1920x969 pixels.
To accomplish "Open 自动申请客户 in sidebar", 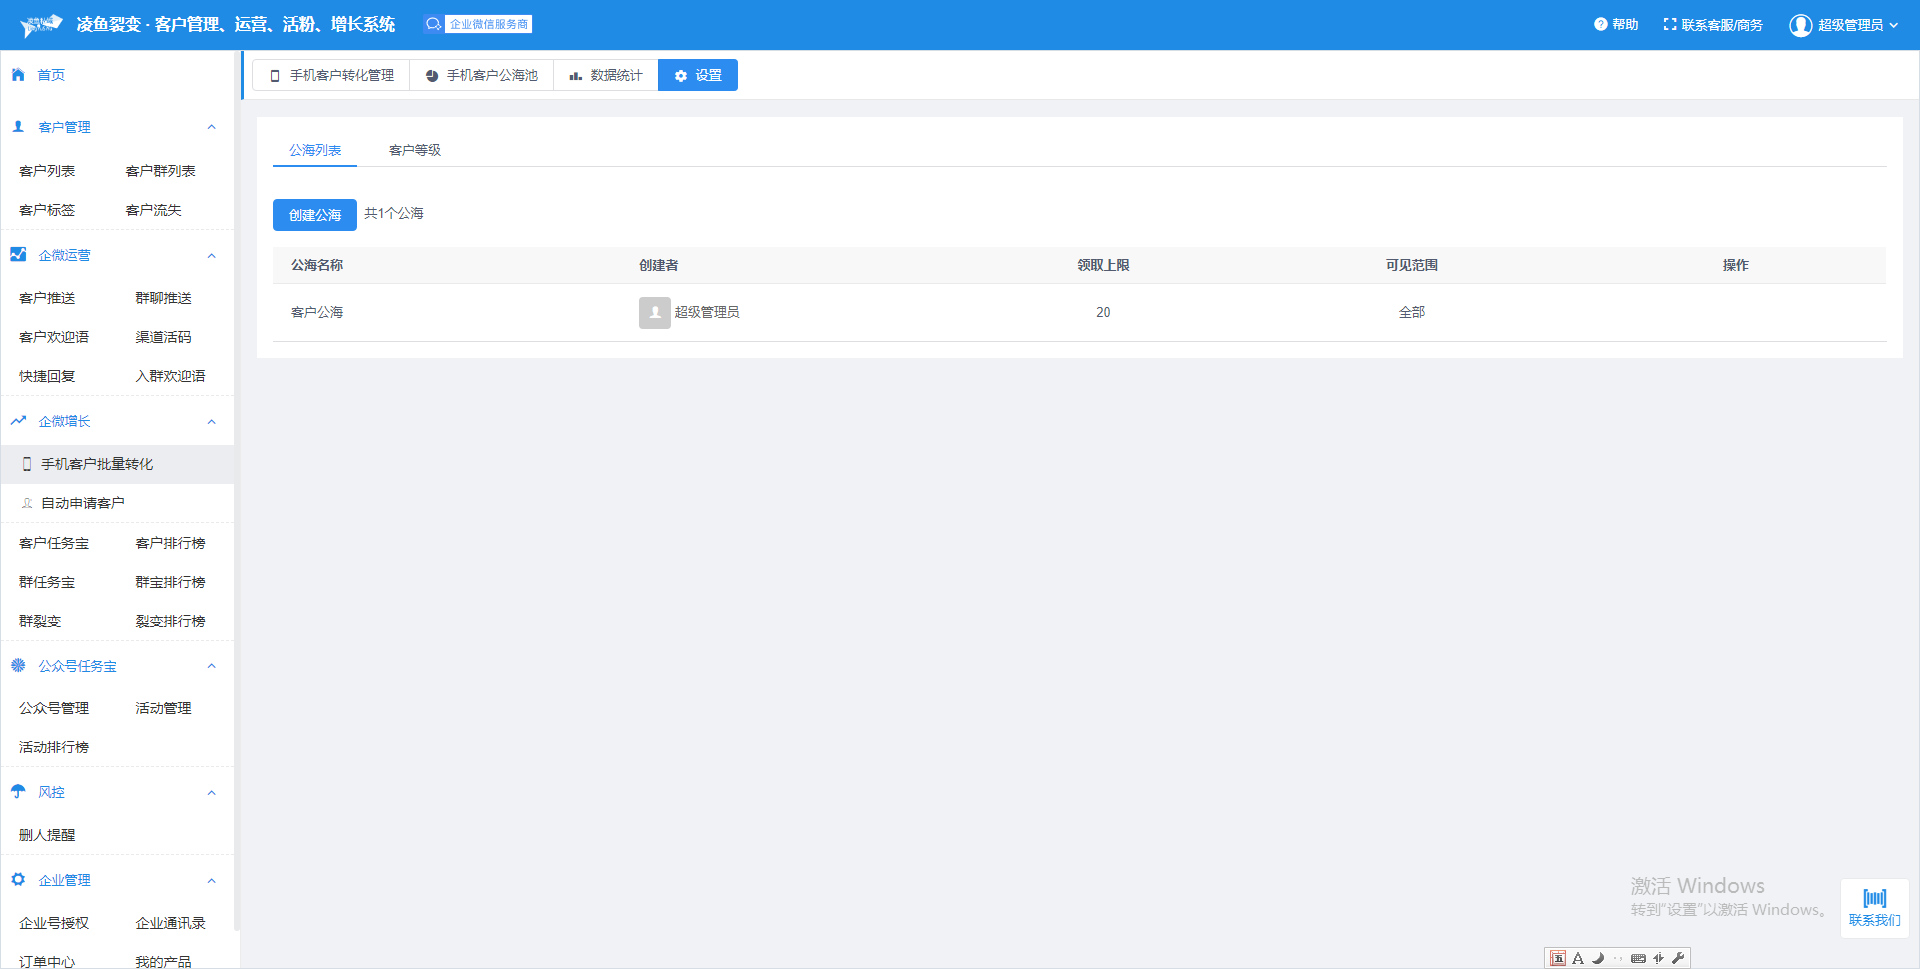I will tap(82, 503).
